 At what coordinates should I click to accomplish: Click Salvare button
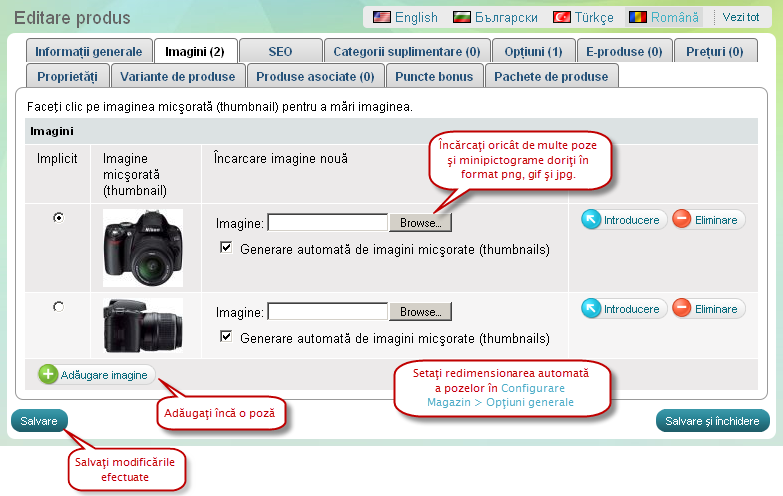[x=40, y=421]
